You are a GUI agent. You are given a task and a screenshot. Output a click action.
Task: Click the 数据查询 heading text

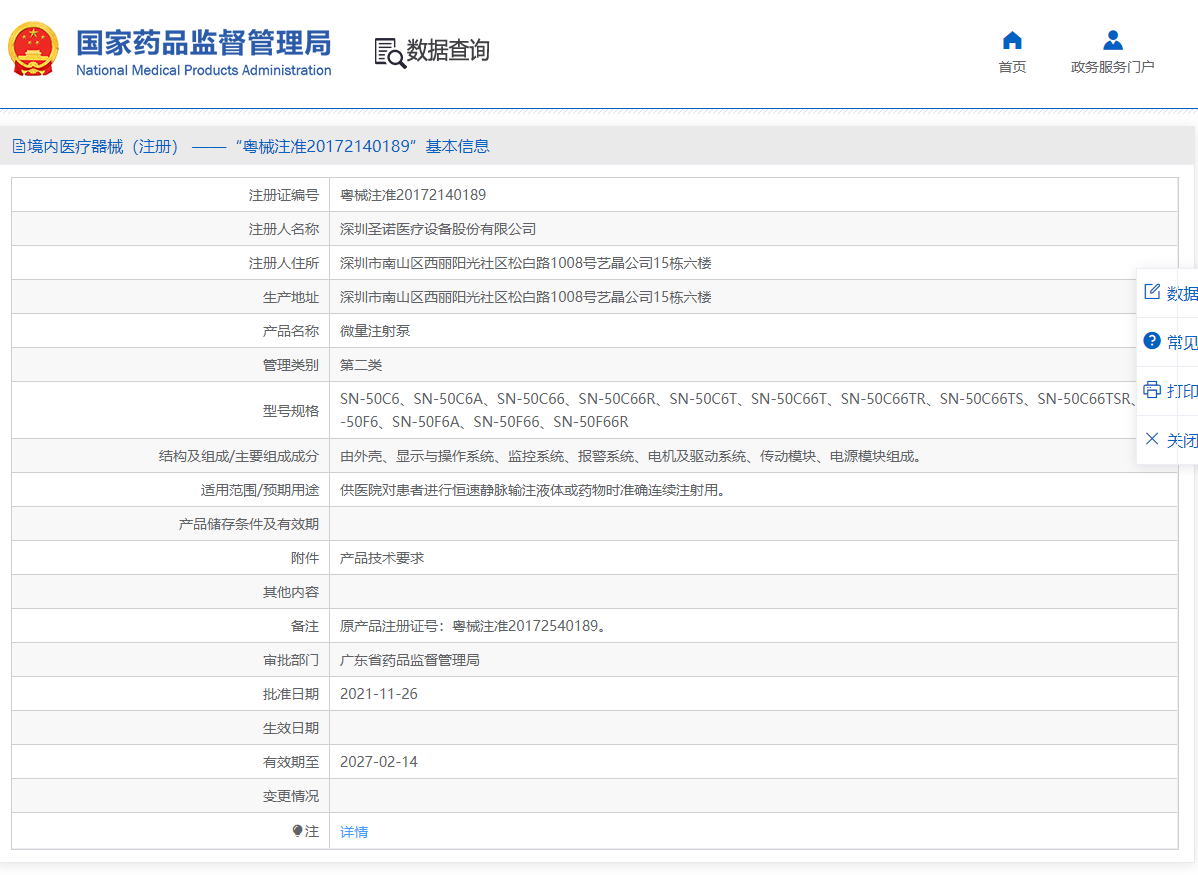point(448,51)
